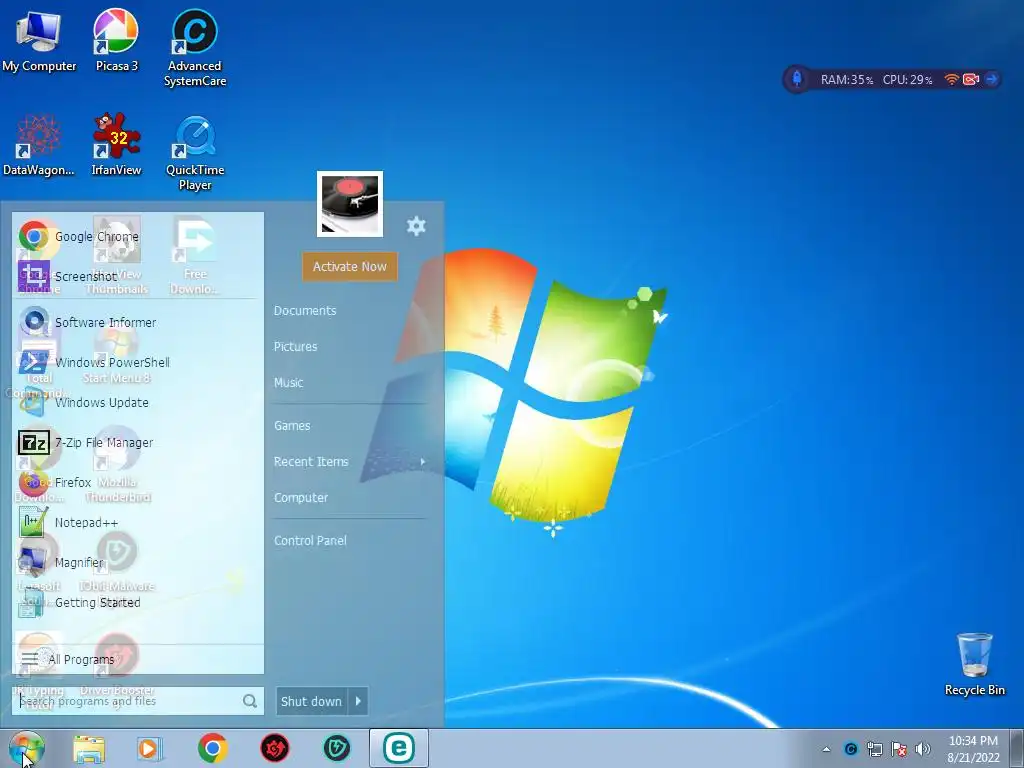
Task: Start Magnifier from Start menu
Action: pos(138,562)
